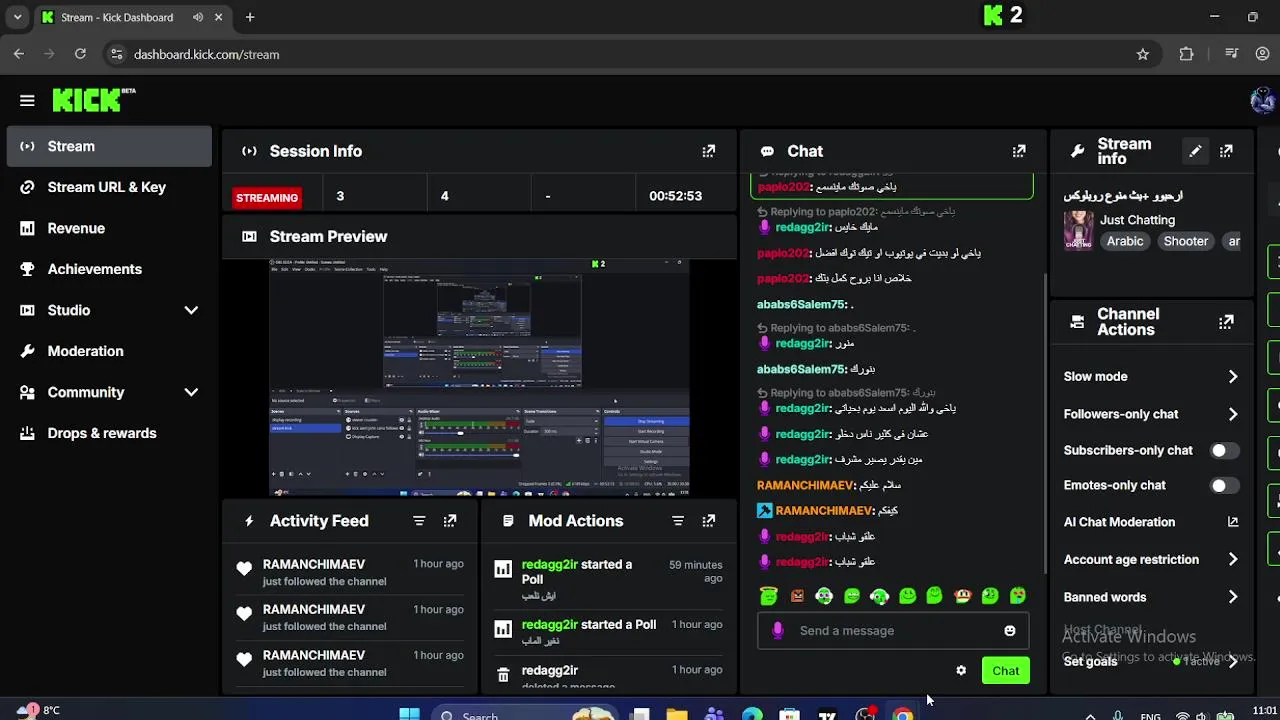
Task: Close the Kick Dashboard browser tab
Action: (x=219, y=17)
